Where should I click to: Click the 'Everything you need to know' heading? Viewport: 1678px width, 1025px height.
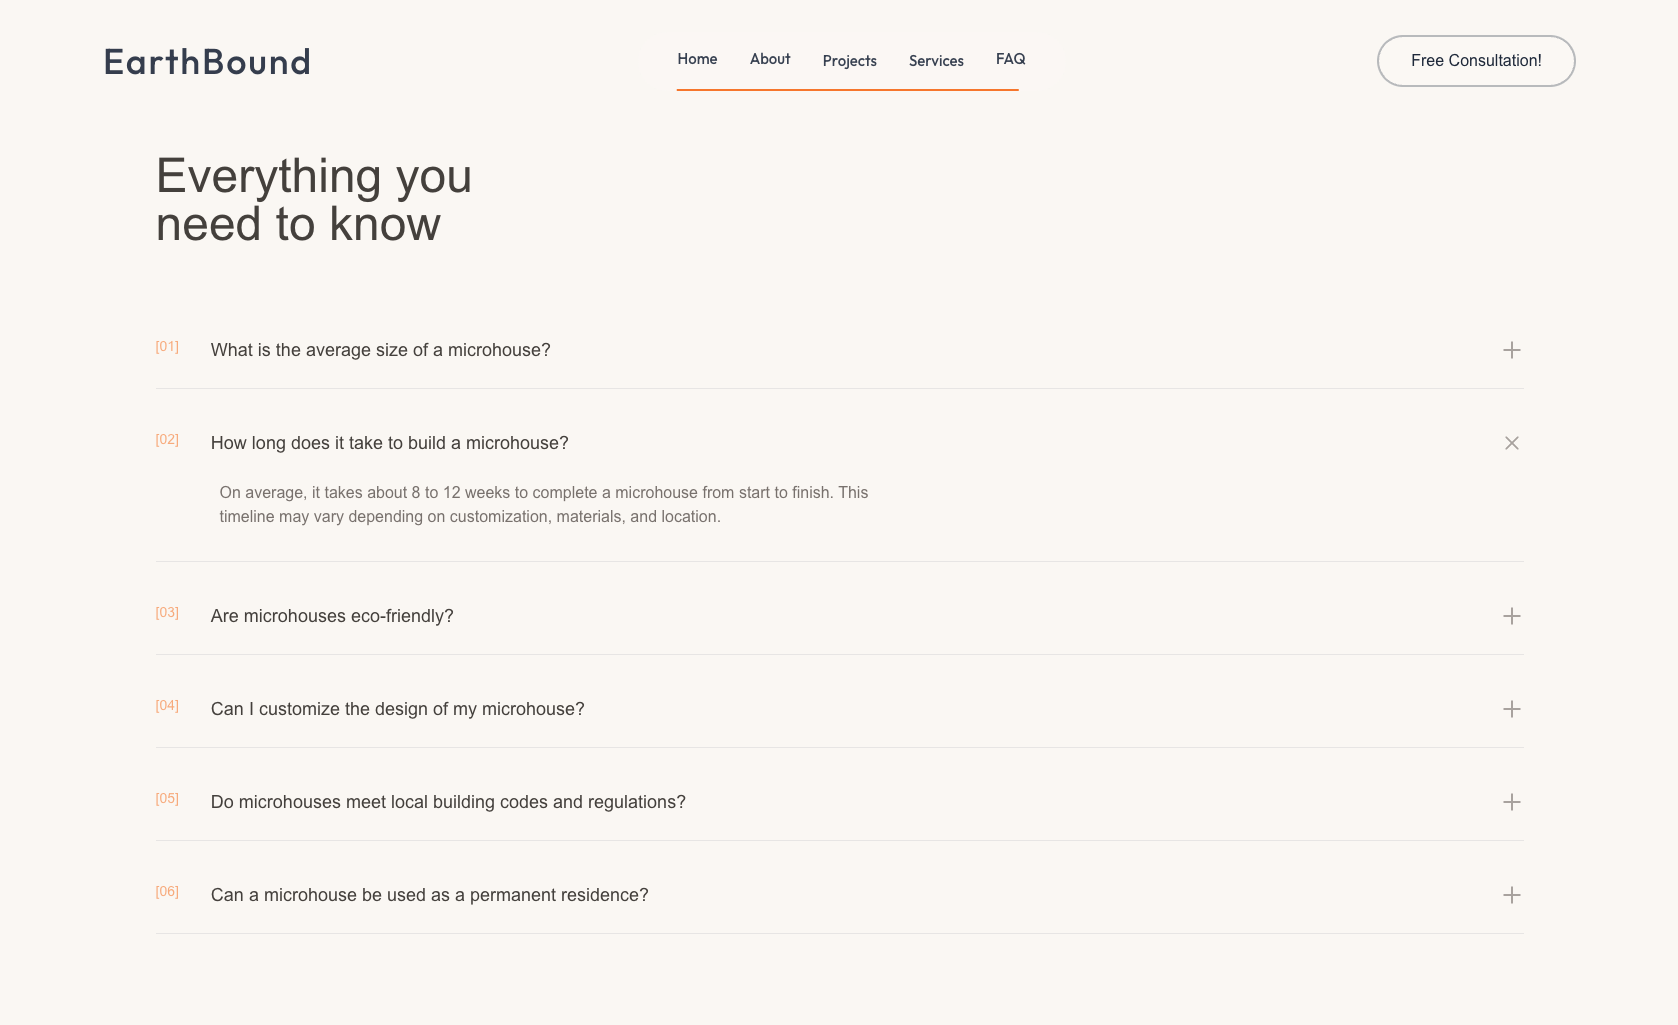tap(314, 200)
